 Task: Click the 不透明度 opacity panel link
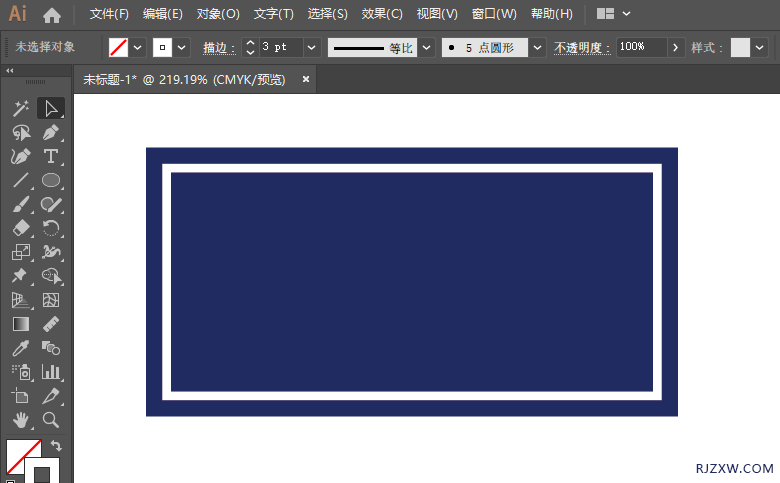(x=582, y=48)
